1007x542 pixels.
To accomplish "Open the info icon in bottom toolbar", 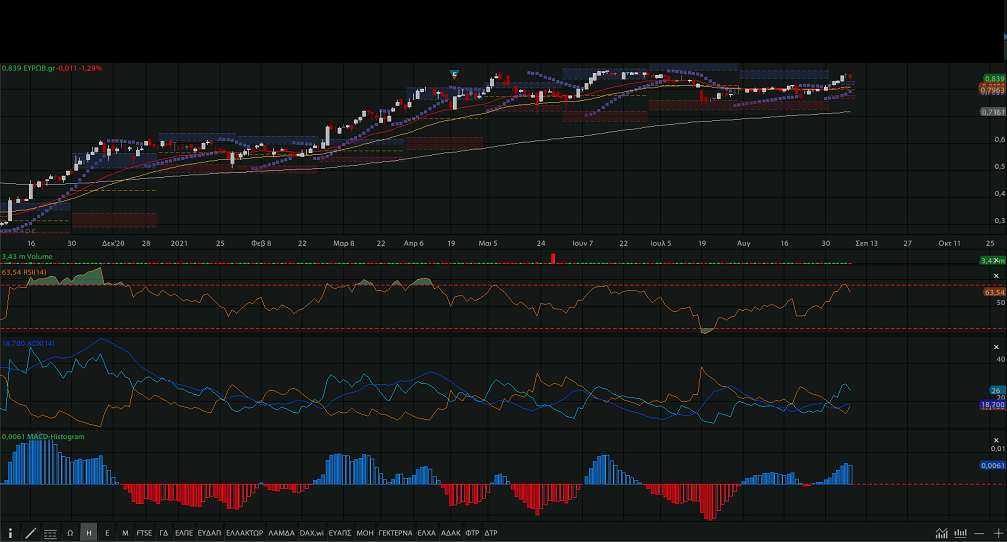I will tap(11, 533).
